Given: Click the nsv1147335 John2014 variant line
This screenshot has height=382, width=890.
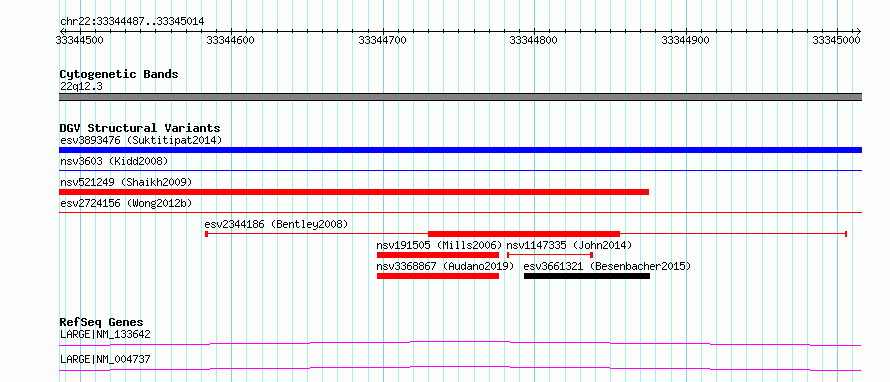Looking at the screenshot, I should click(x=549, y=255).
